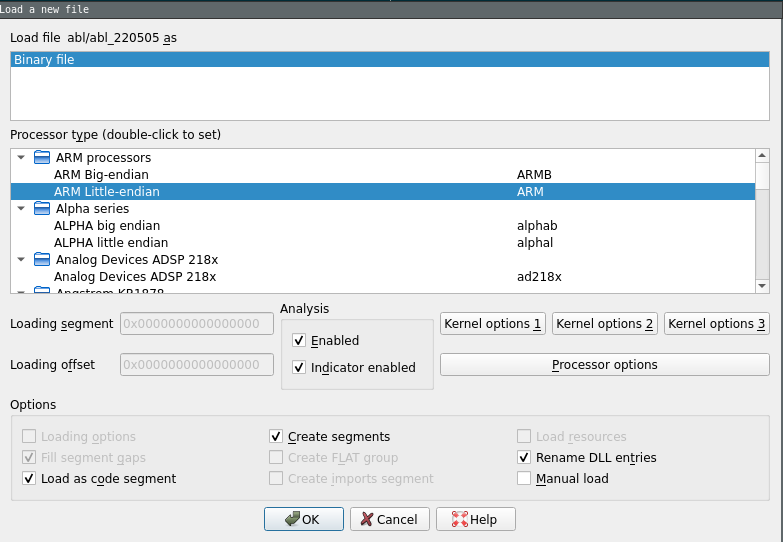The width and height of the screenshot is (783, 542).
Task: Toggle the Rename DLL entries checkbox
Action: pyautogui.click(x=524, y=458)
